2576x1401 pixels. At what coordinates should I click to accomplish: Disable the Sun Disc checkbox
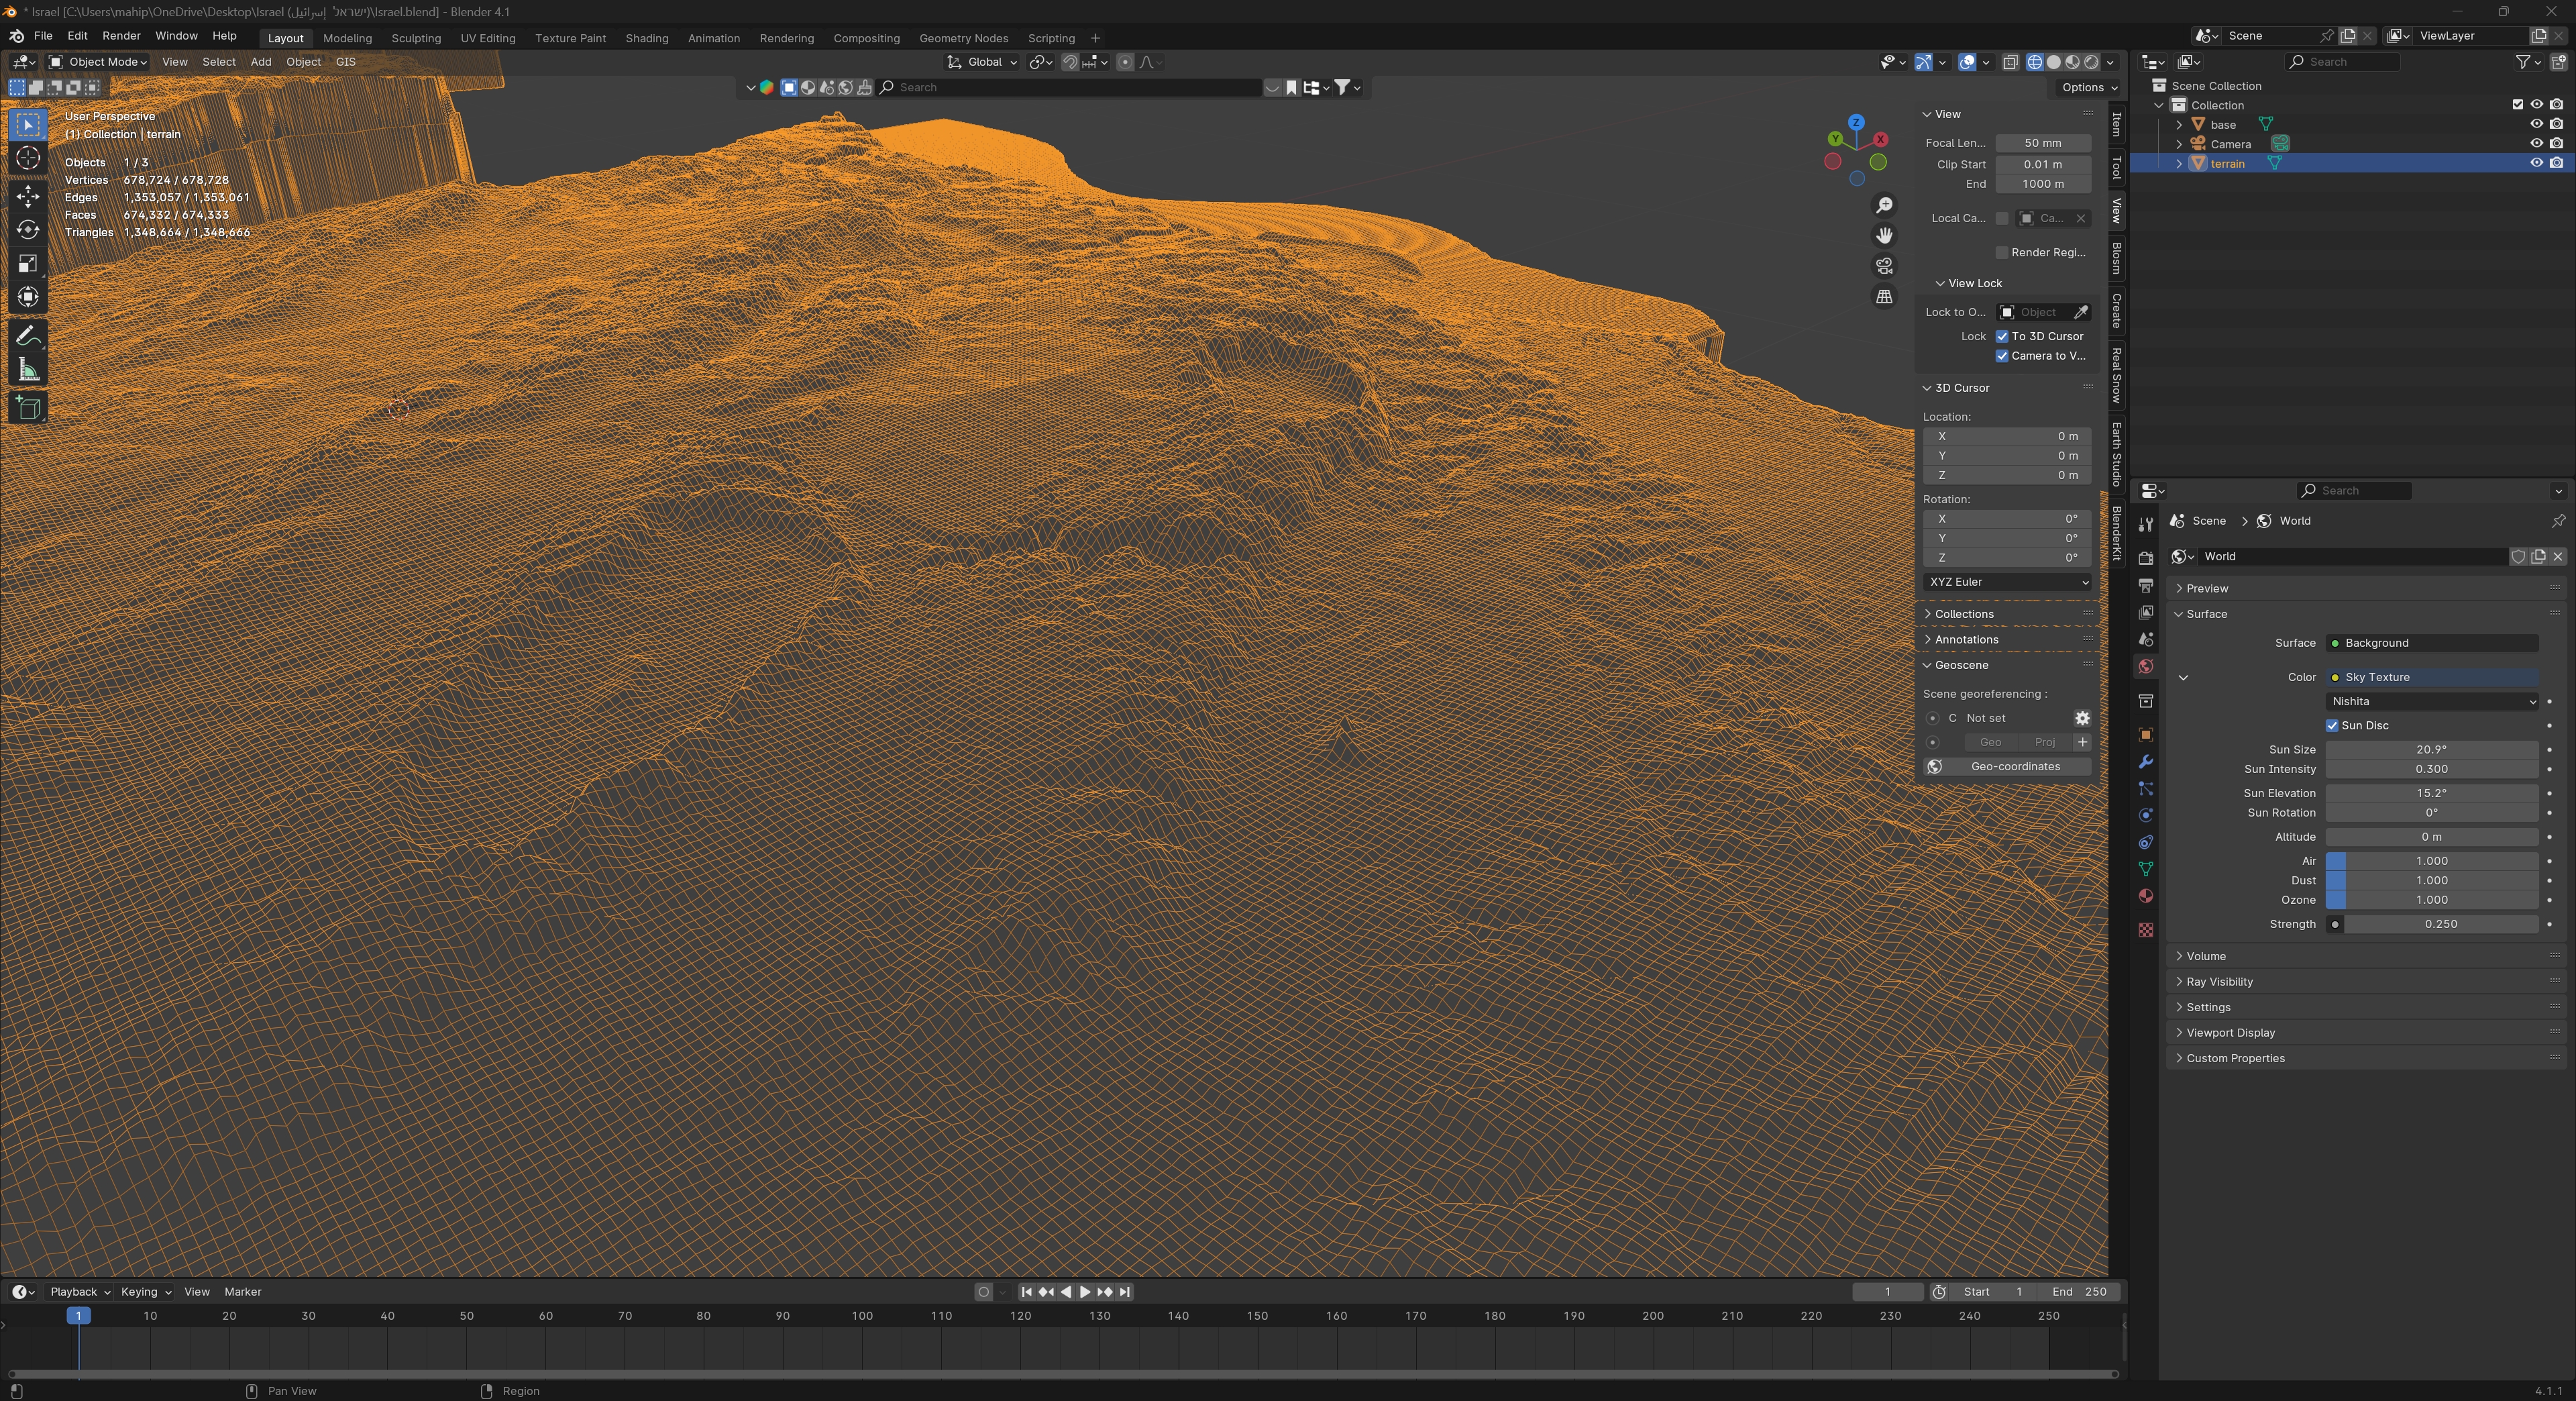tap(2332, 725)
